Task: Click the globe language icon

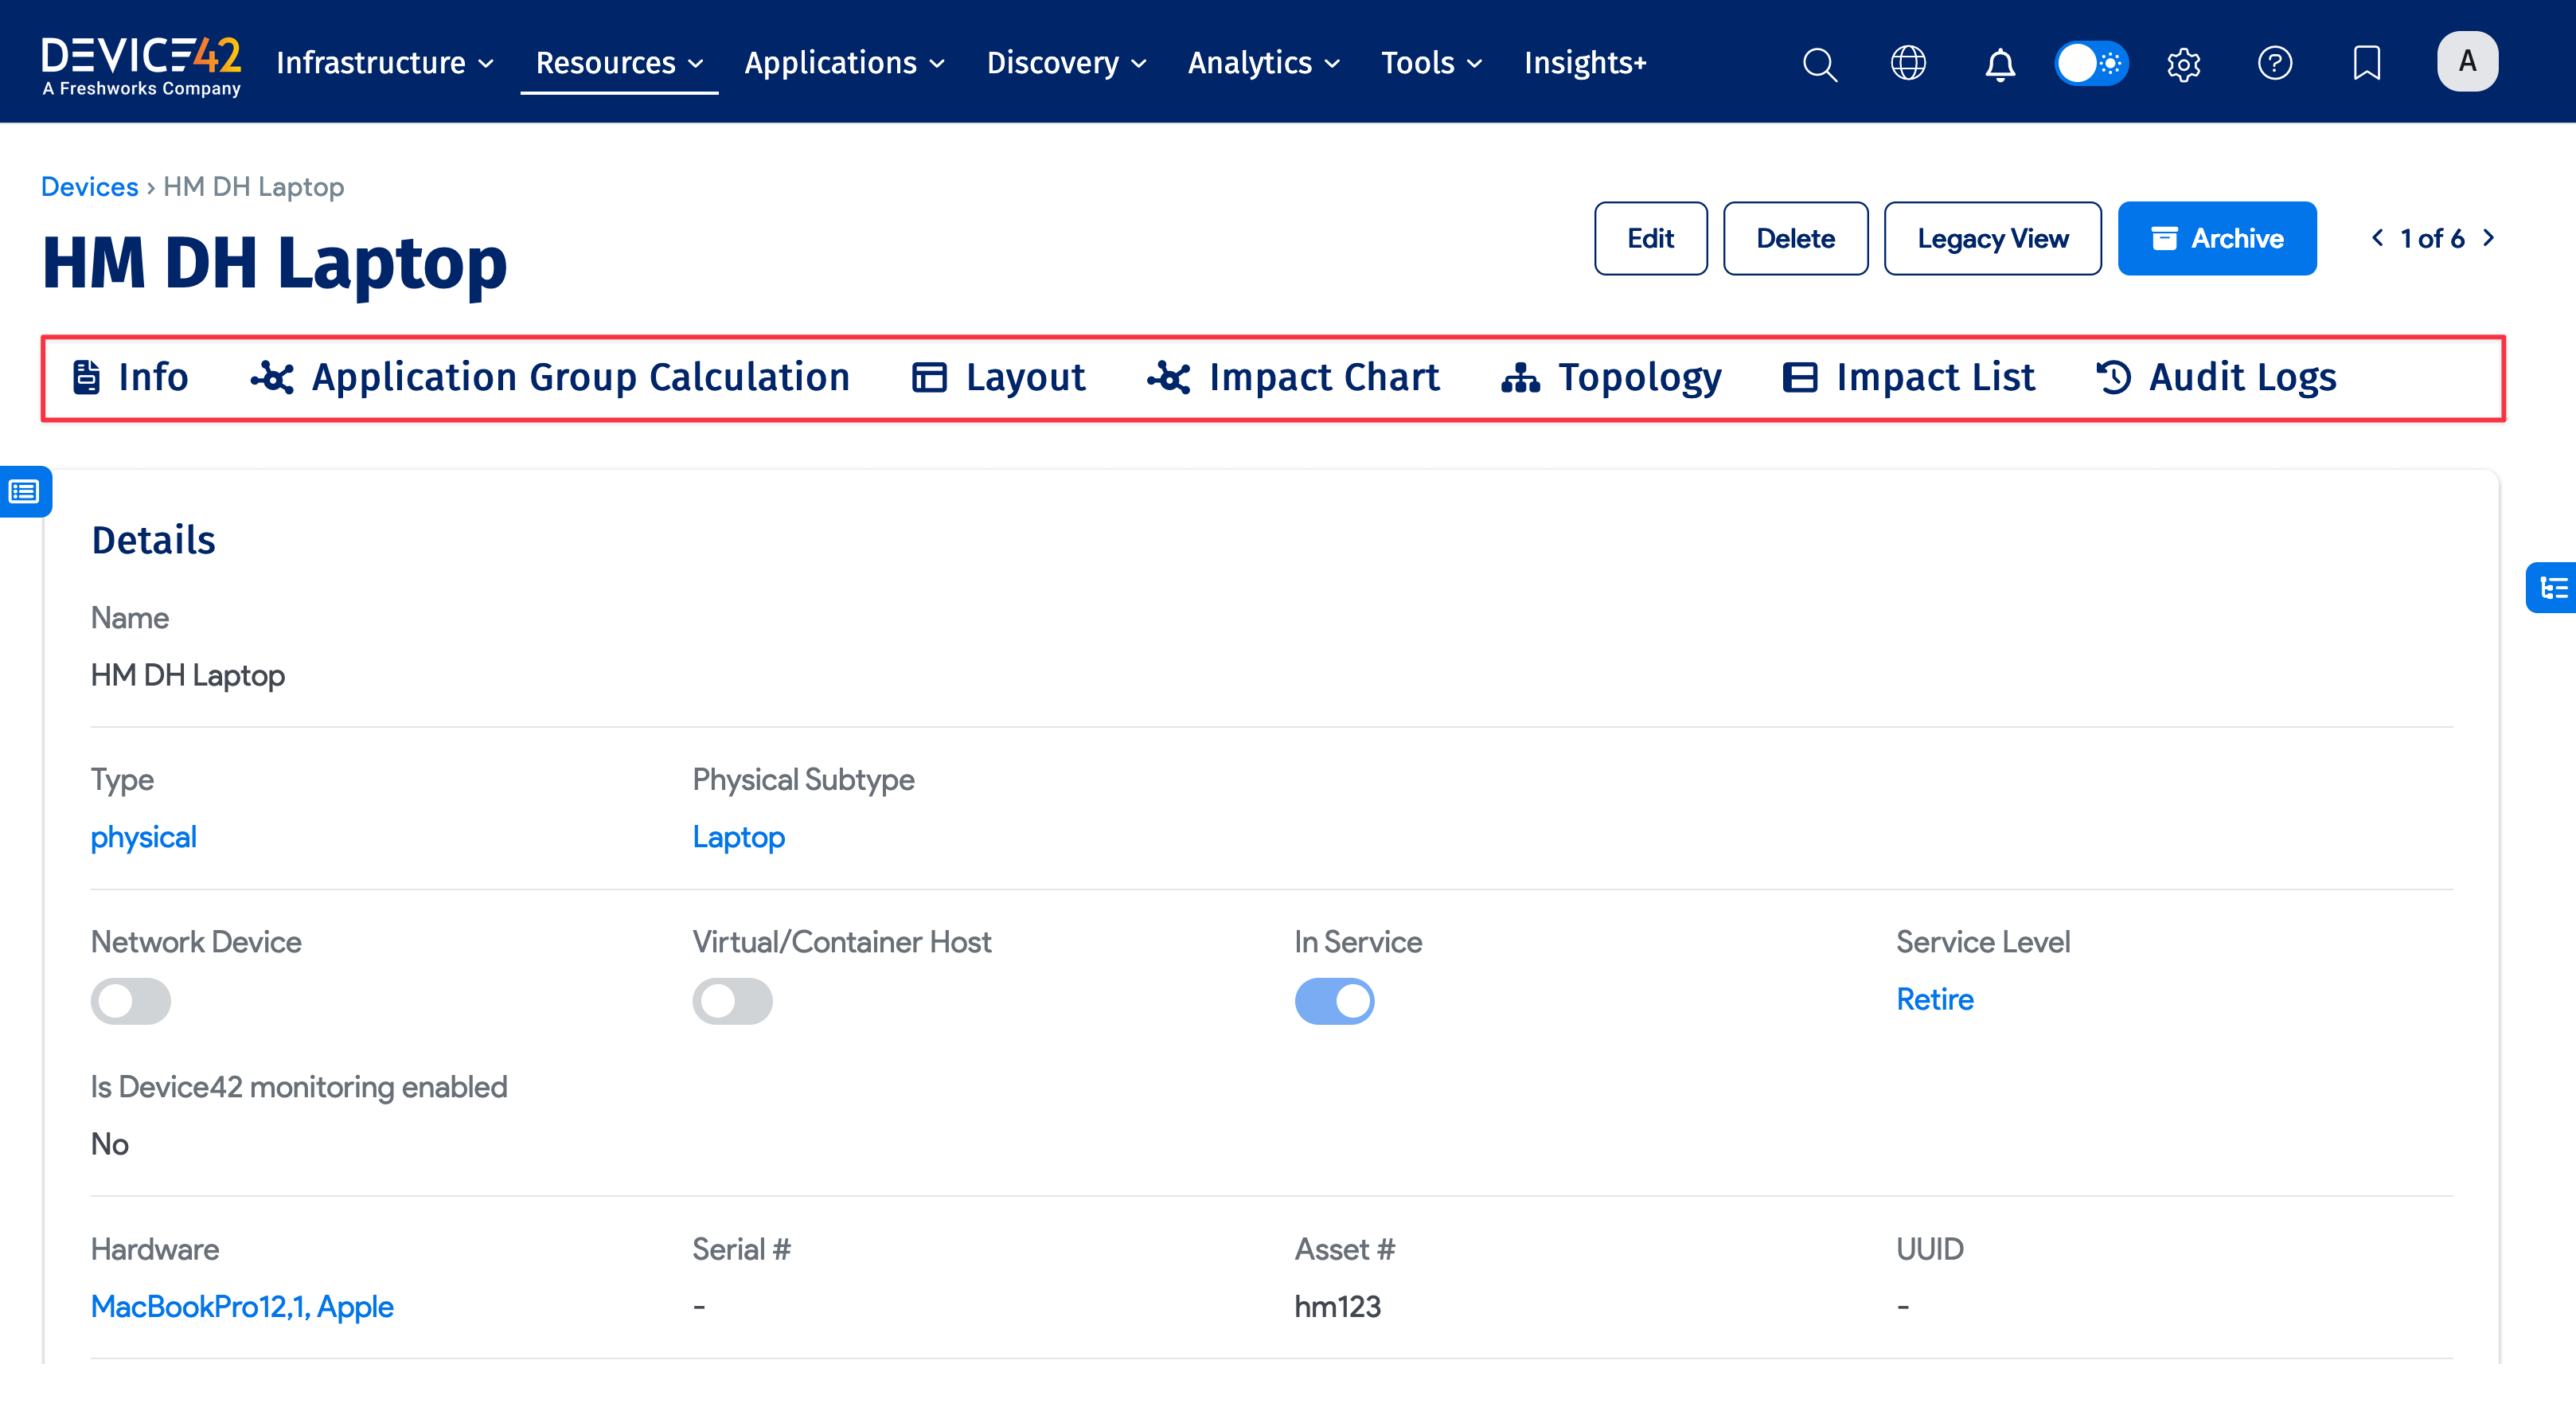Action: 1908,63
